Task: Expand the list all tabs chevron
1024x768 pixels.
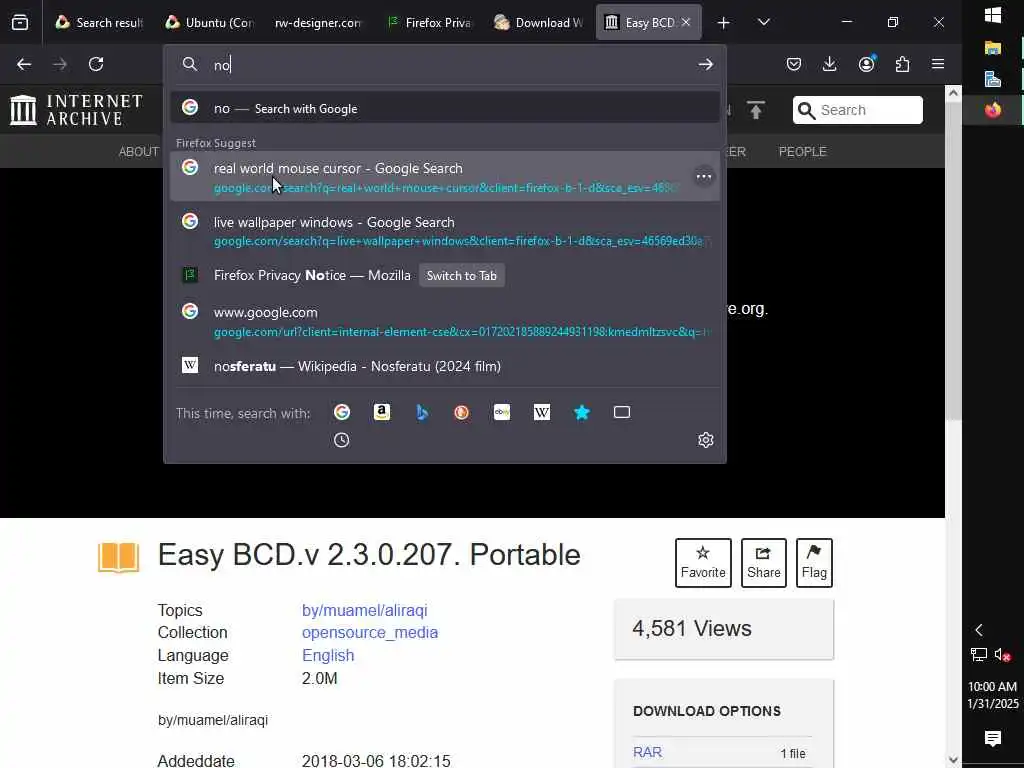Action: (x=763, y=23)
